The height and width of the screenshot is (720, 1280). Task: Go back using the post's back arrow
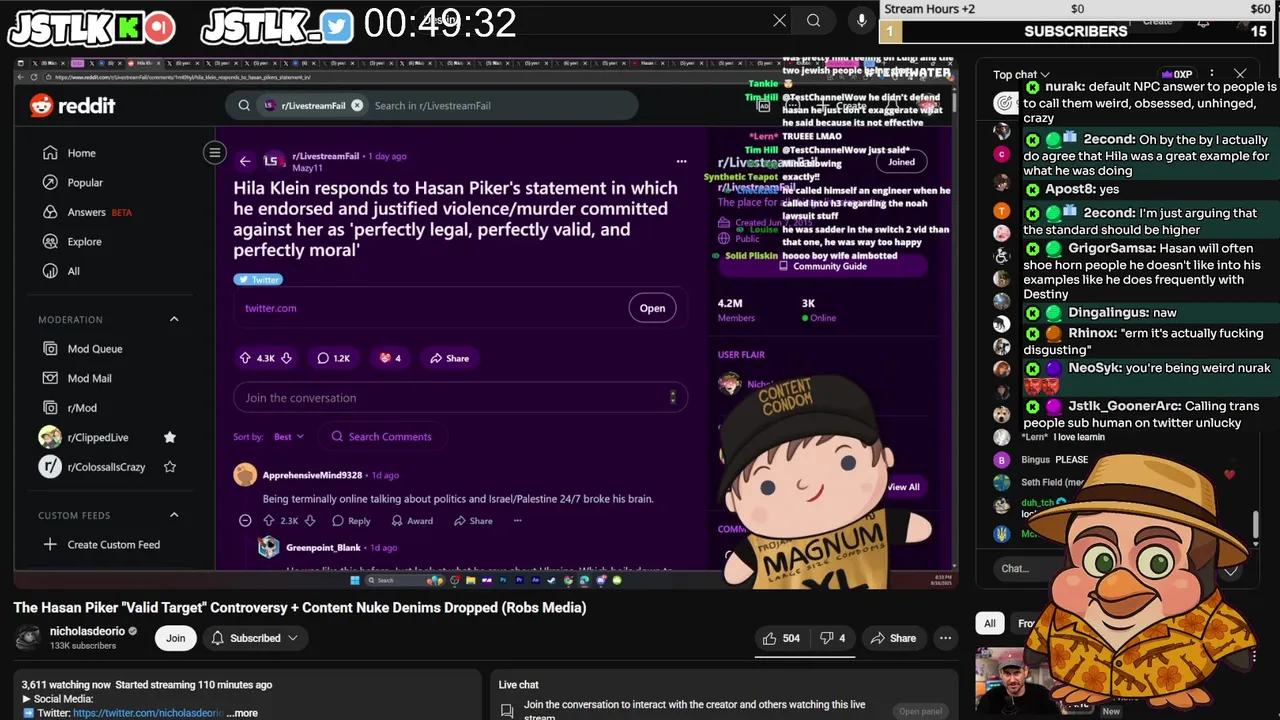click(x=245, y=161)
